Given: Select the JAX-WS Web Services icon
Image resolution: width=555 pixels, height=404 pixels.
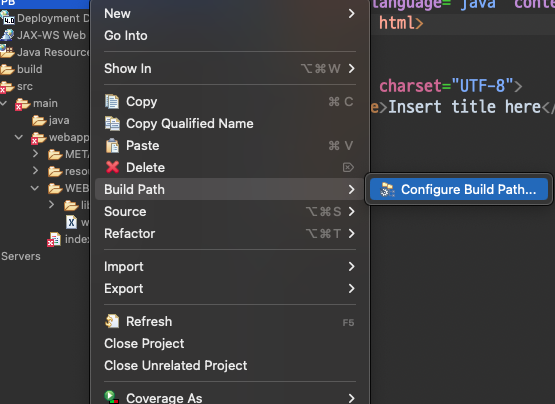Looking at the screenshot, I should click(7, 35).
